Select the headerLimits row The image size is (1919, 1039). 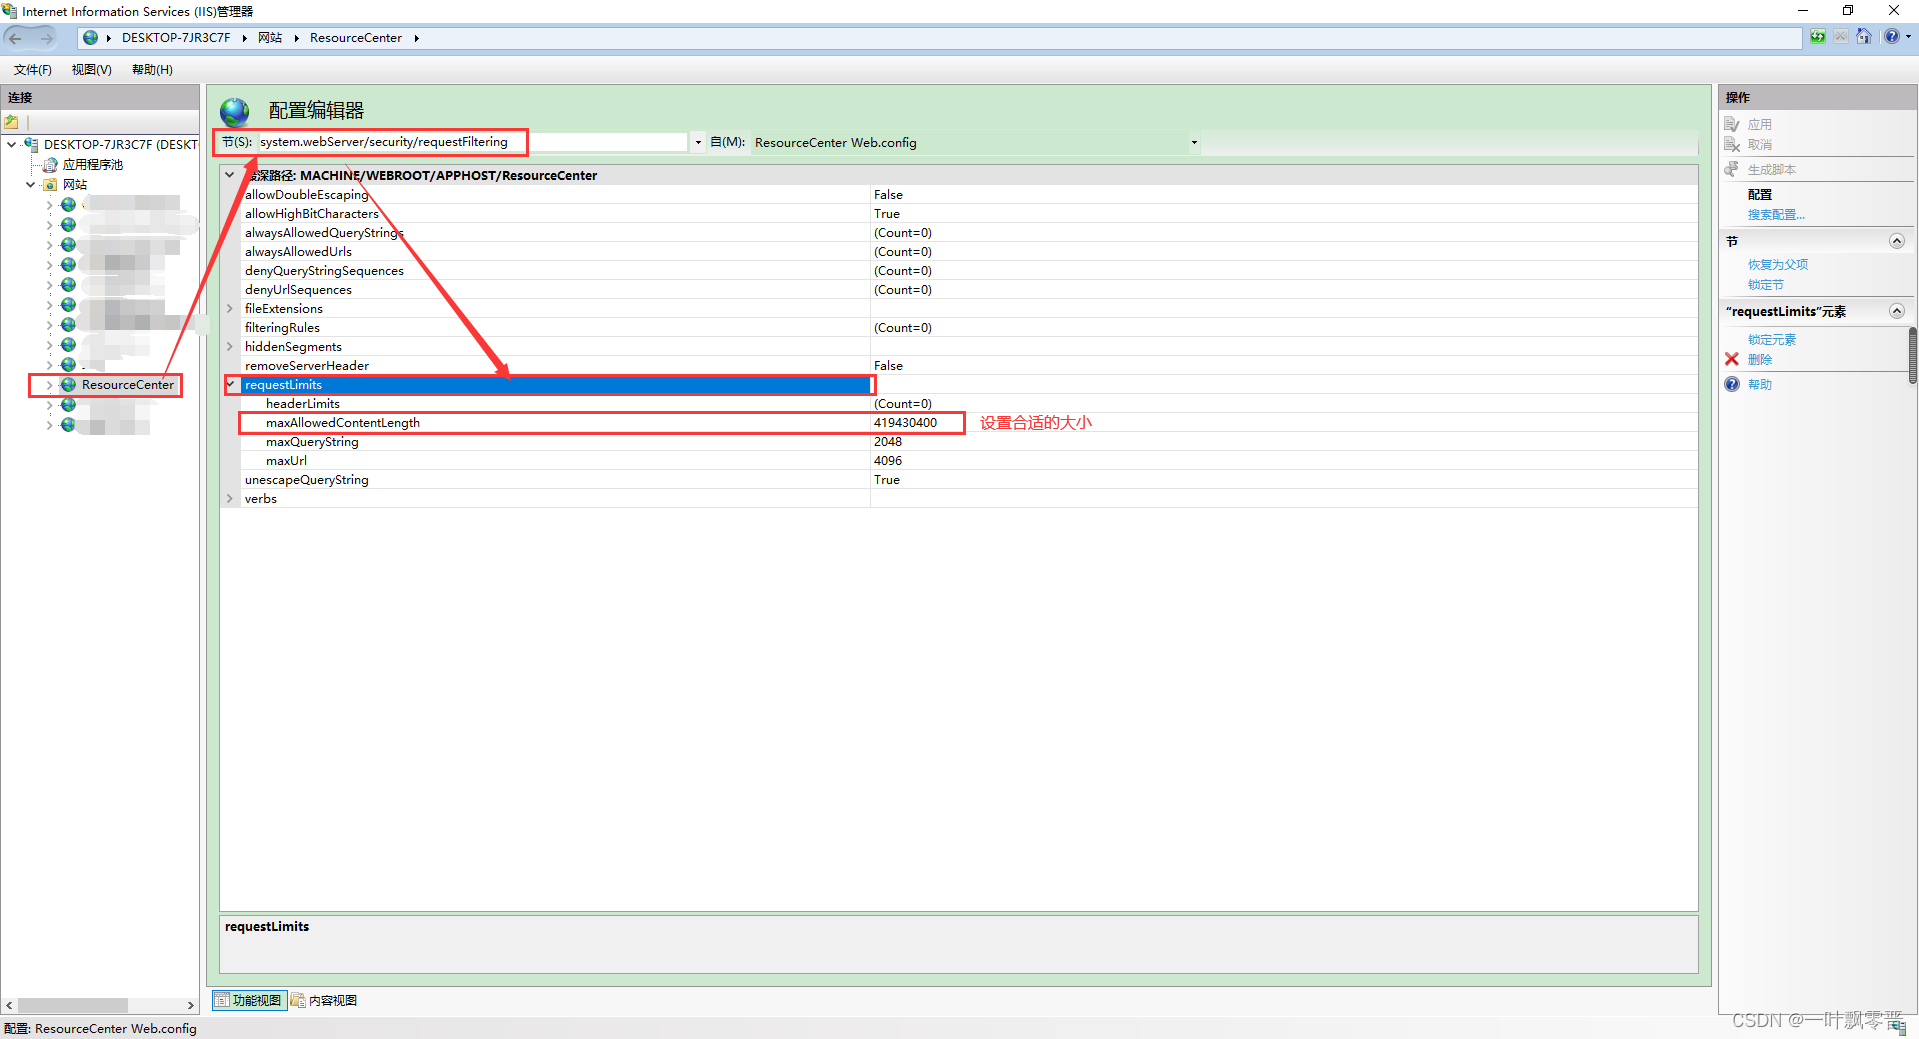tap(968, 404)
